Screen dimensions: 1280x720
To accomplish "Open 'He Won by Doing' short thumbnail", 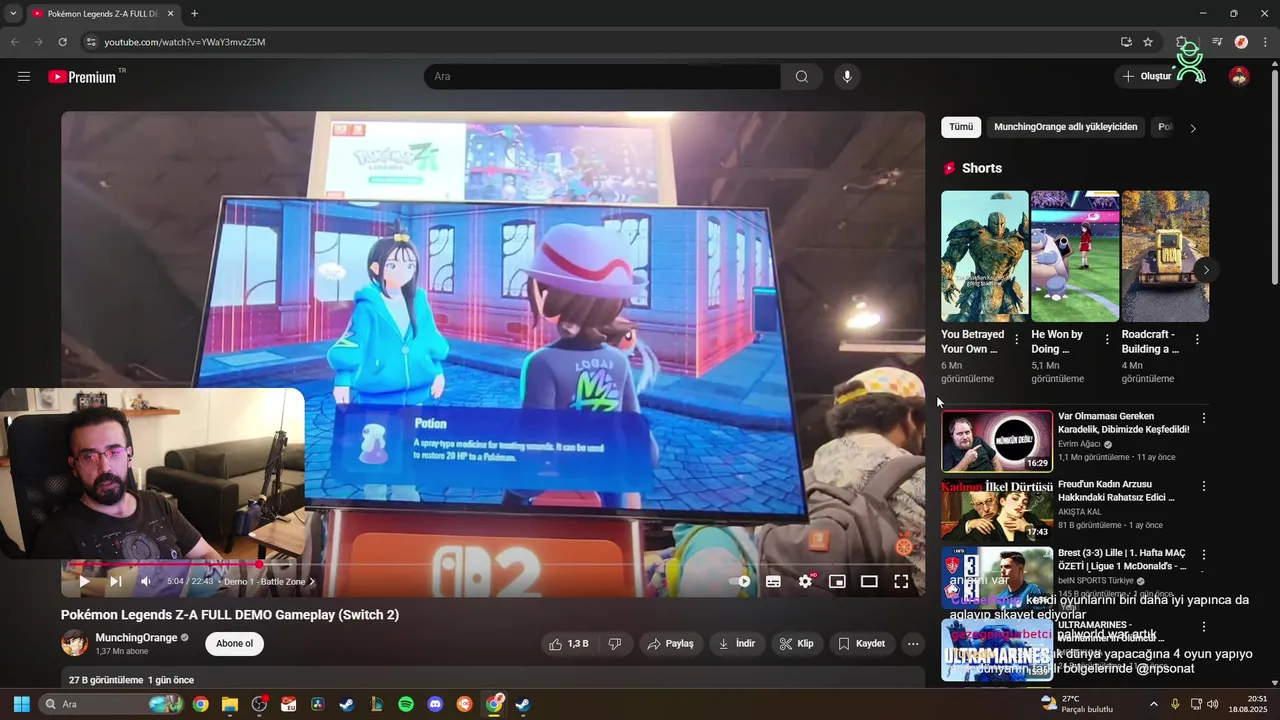I will pyautogui.click(x=1075, y=256).
